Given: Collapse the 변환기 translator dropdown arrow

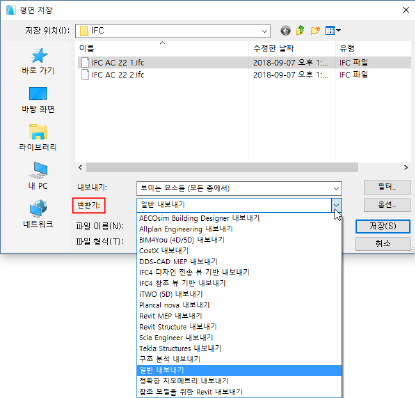Looking at the screenshot, I should click(x=337, y=205).
